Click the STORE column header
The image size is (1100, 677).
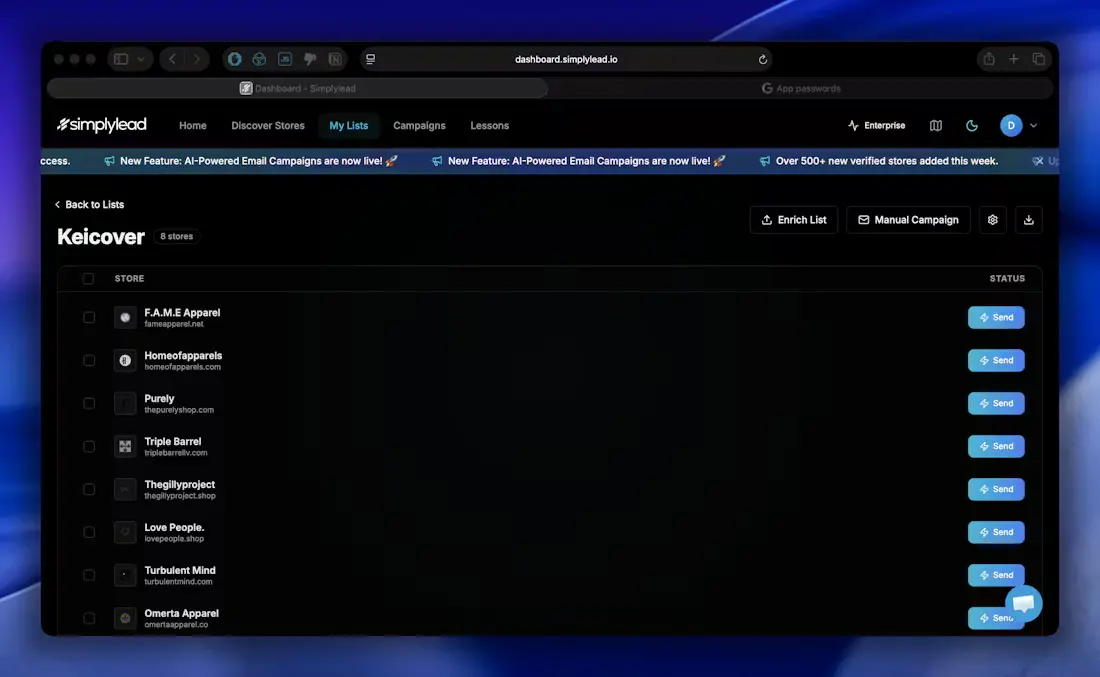point(129,279)
